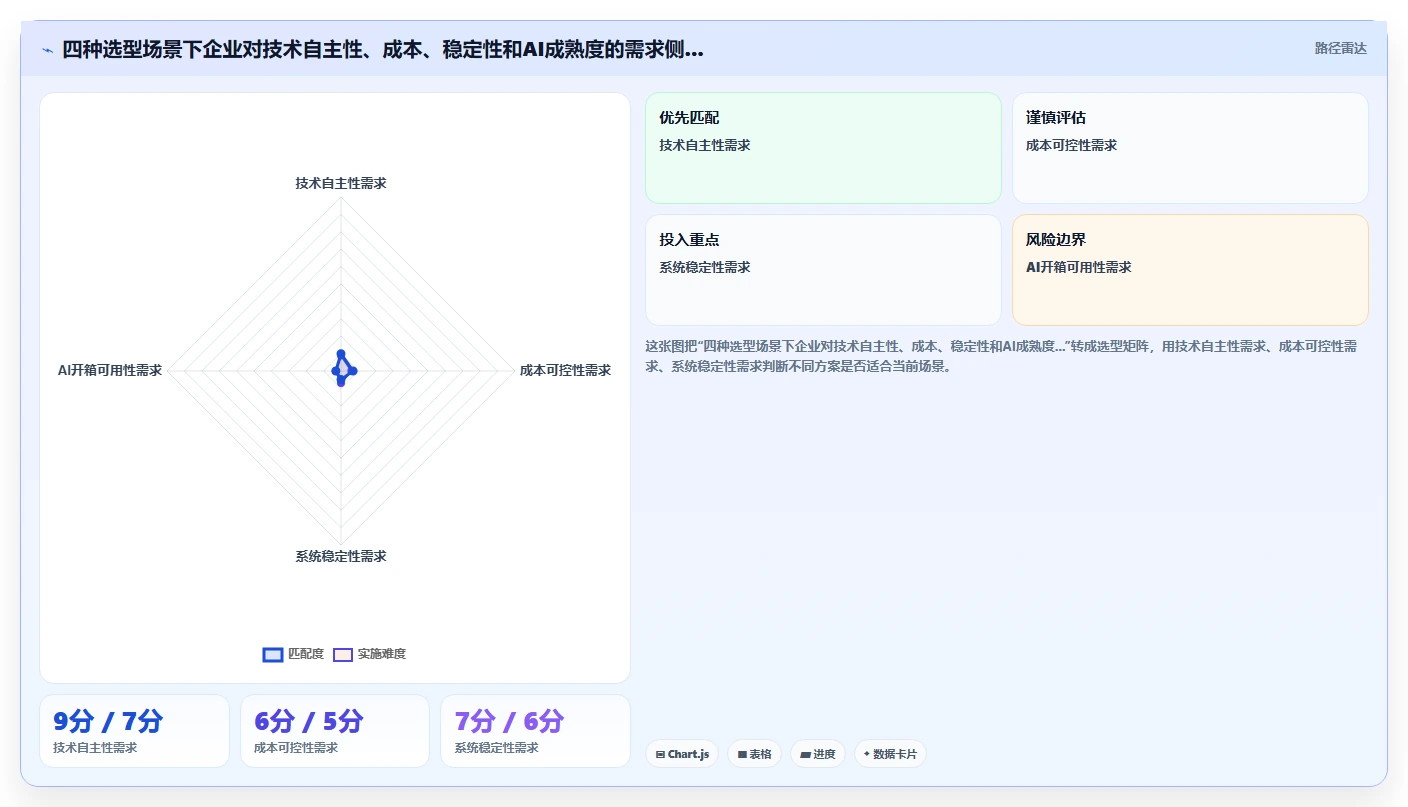This screenshot has height=807, width=1408.
Task: Click the 进度 tag
Action: (818, 754)
